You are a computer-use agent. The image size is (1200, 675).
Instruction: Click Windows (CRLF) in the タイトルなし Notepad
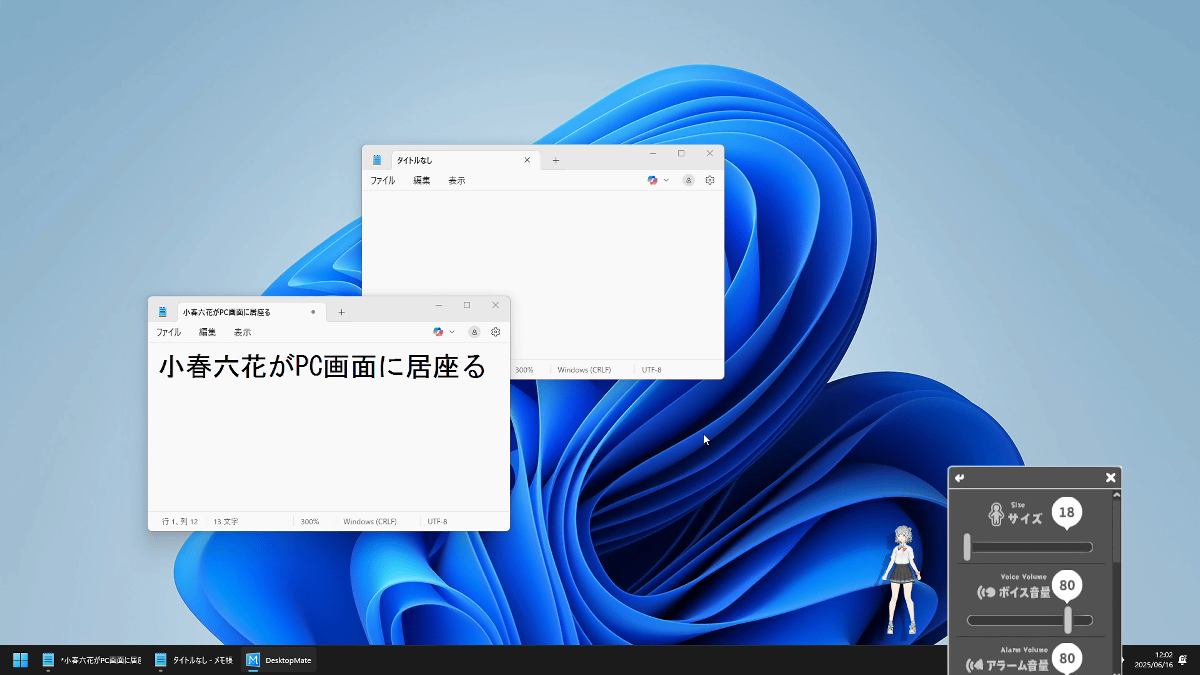point(584,370)
